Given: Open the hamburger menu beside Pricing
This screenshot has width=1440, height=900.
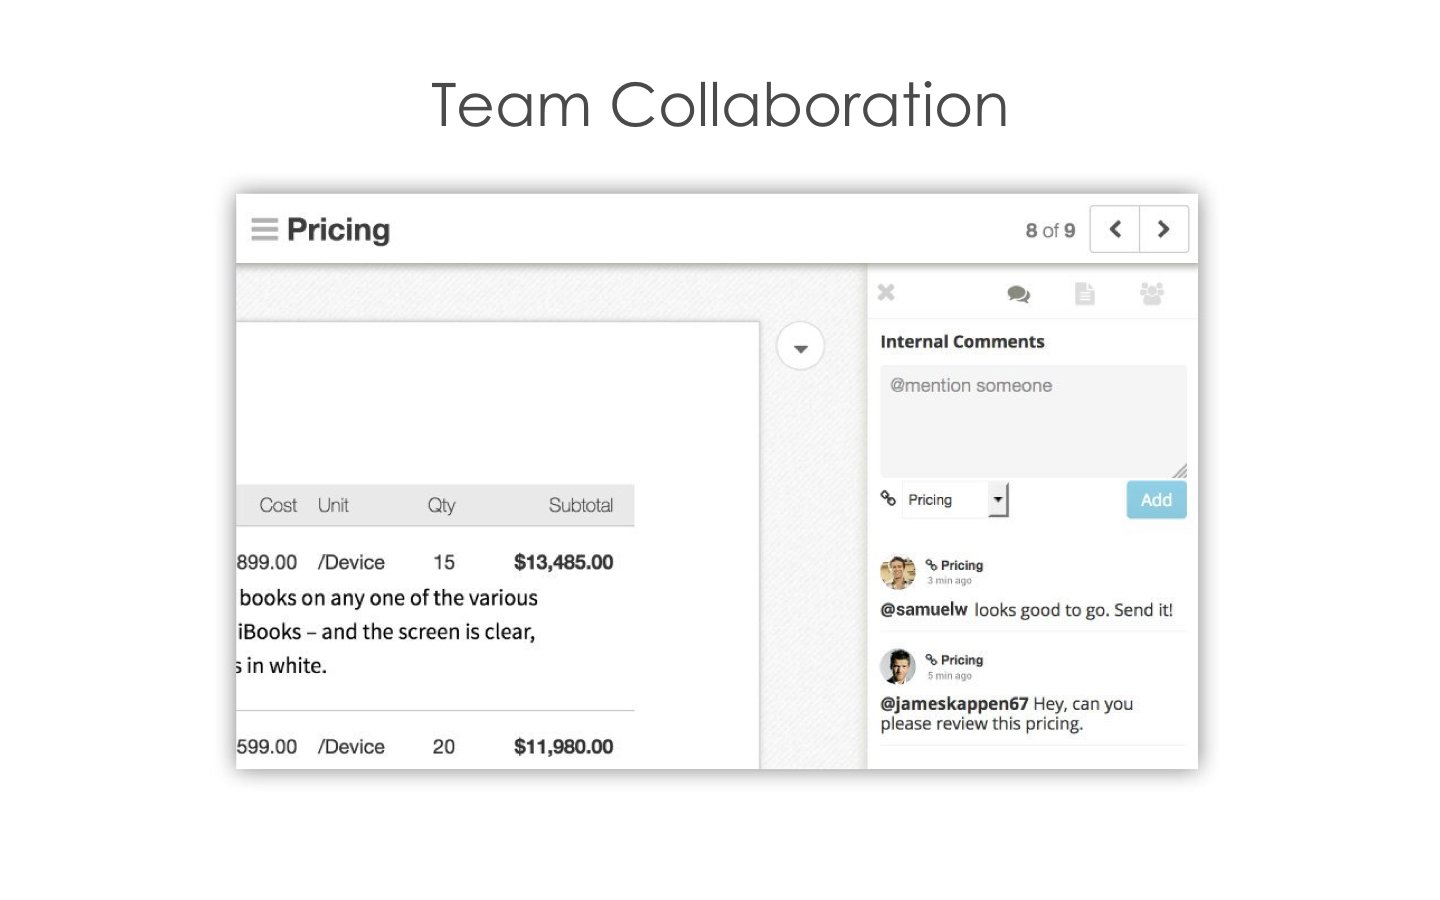Looking at the screenshot, I should [264, 230].
